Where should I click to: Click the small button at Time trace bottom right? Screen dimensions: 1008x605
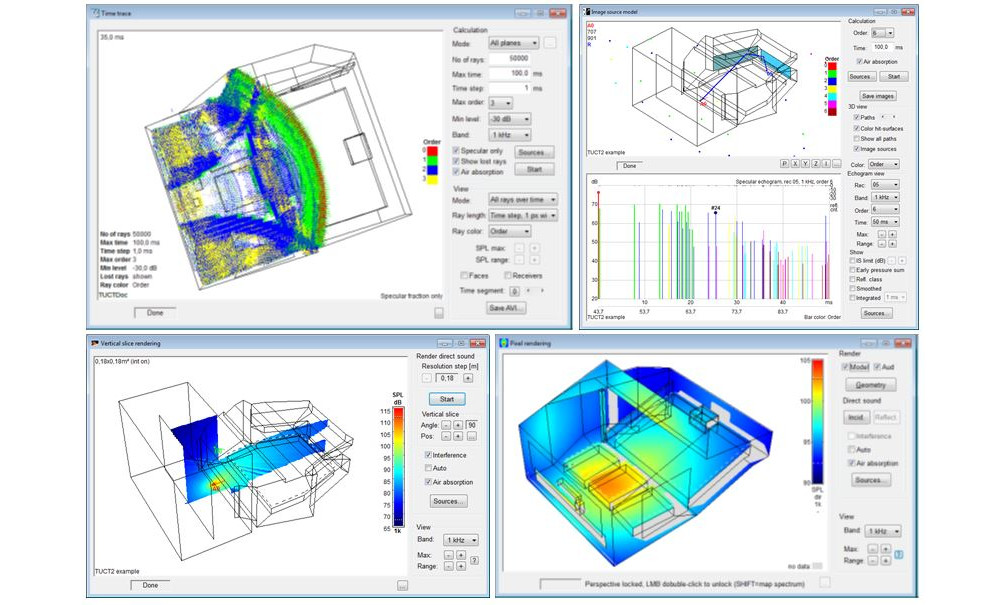(438, 313)
